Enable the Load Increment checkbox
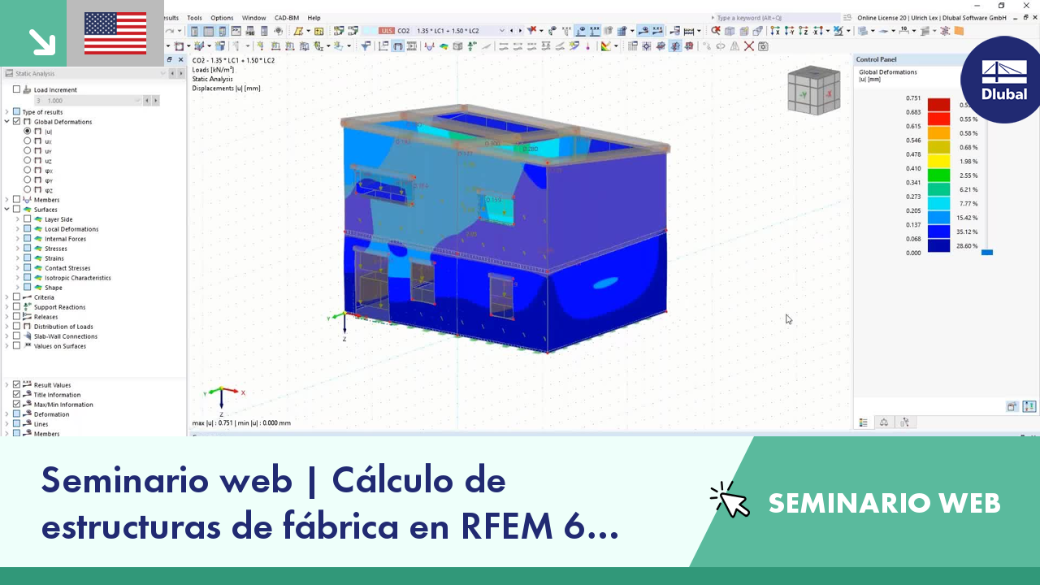Screen dimensions: 1040x585 [x=17, y=90]
